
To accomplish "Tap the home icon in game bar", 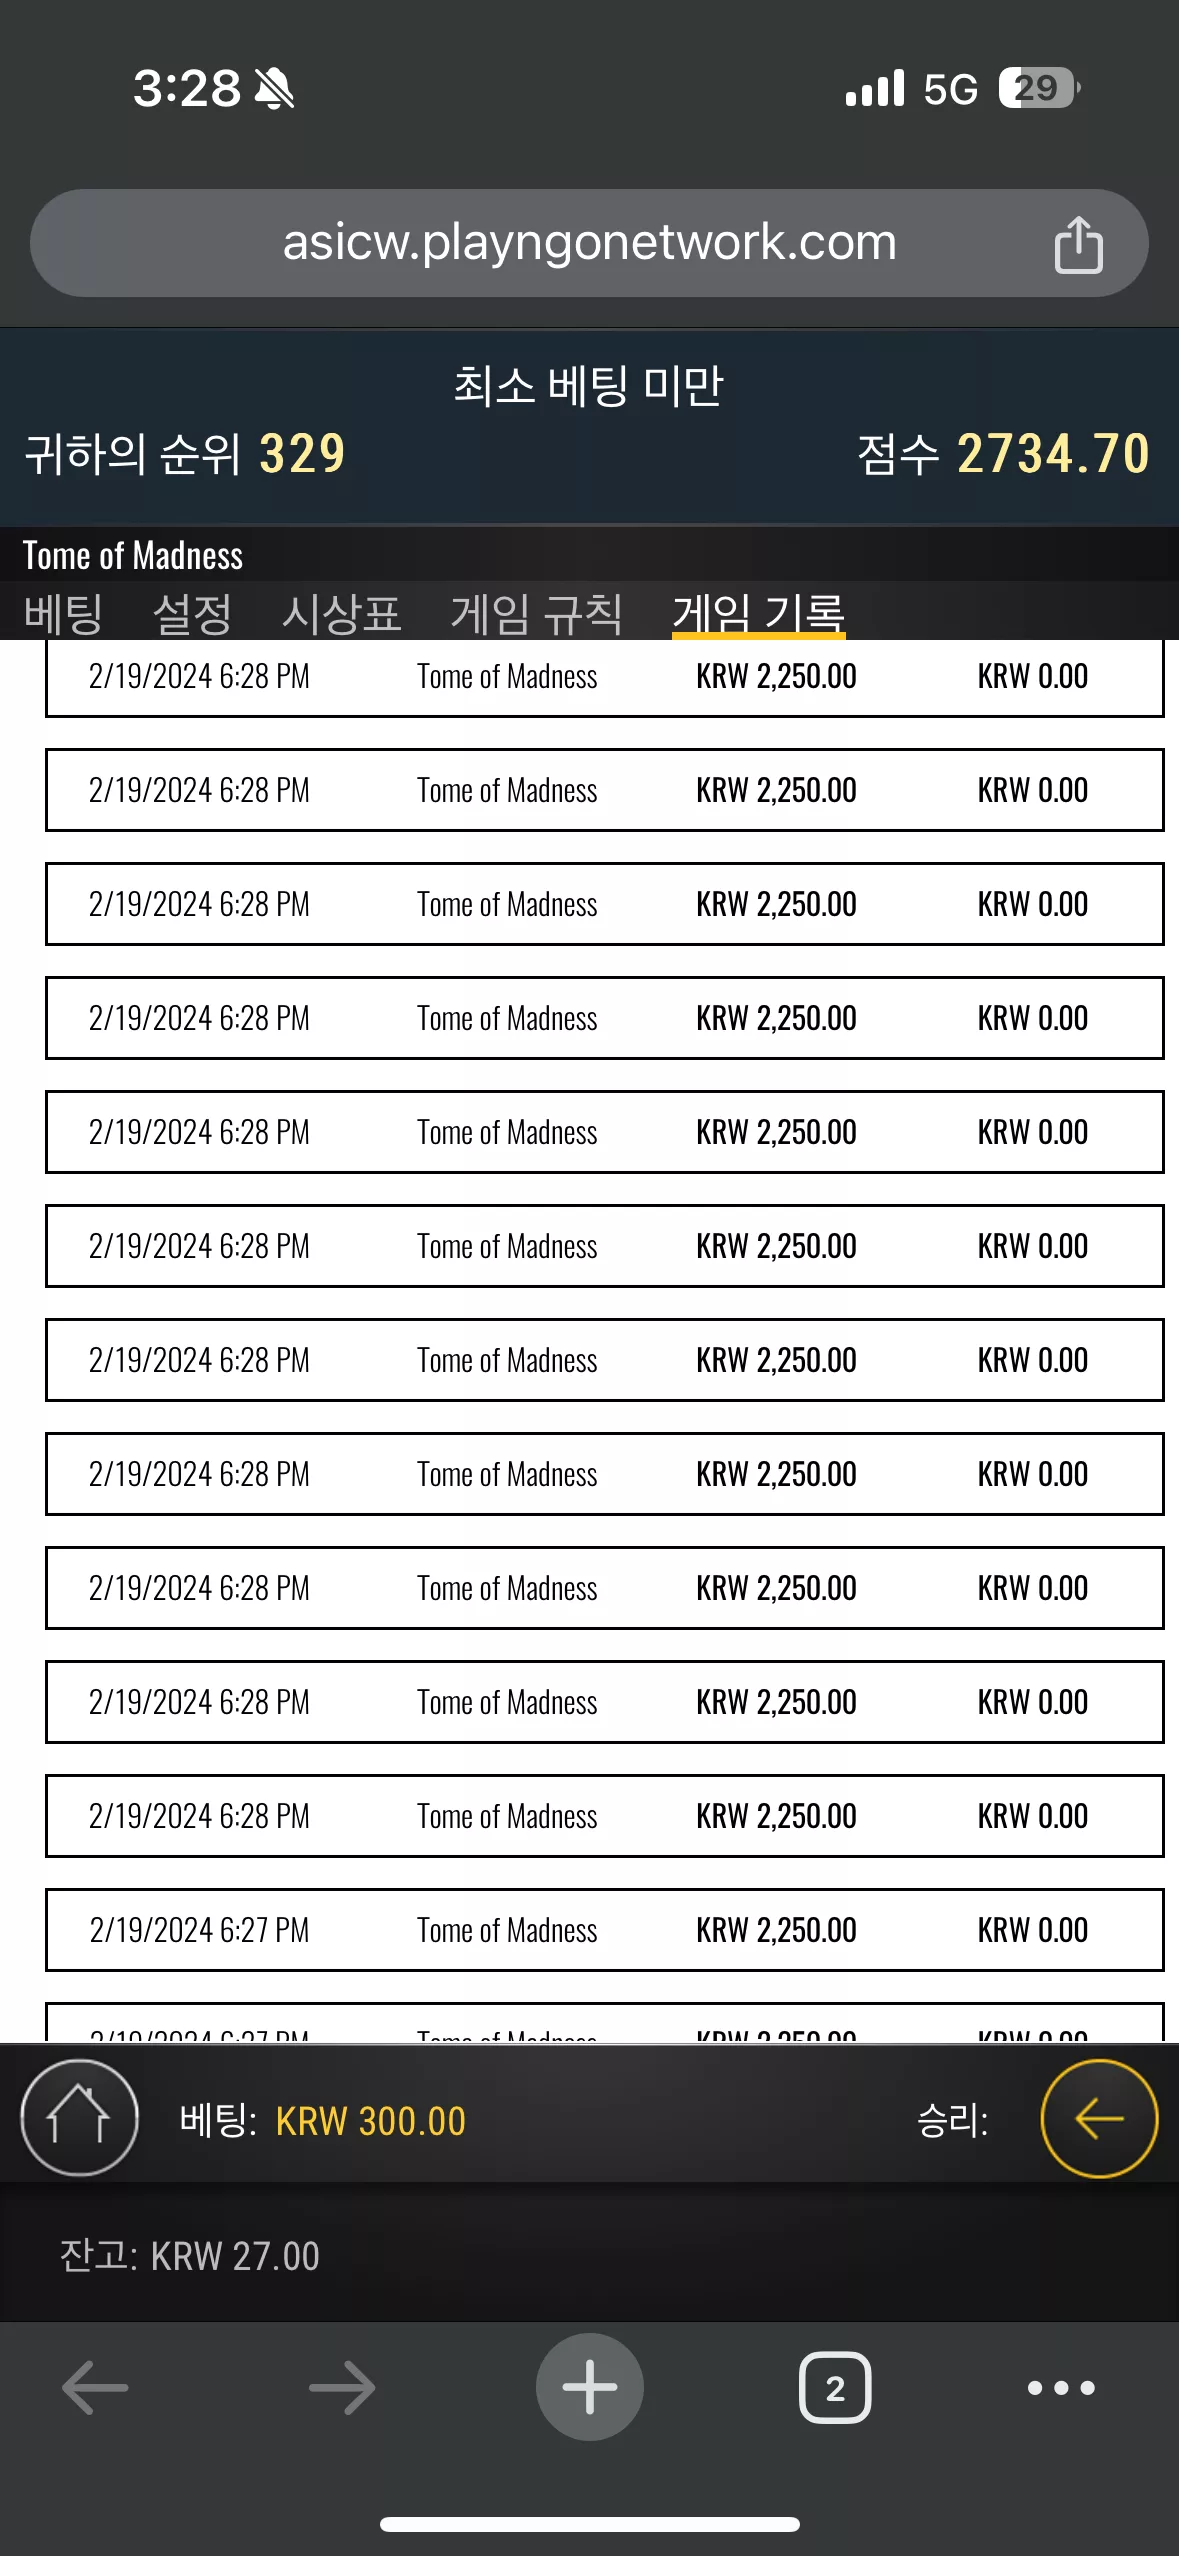I will pyautogui.click(x=79, y=2118).
